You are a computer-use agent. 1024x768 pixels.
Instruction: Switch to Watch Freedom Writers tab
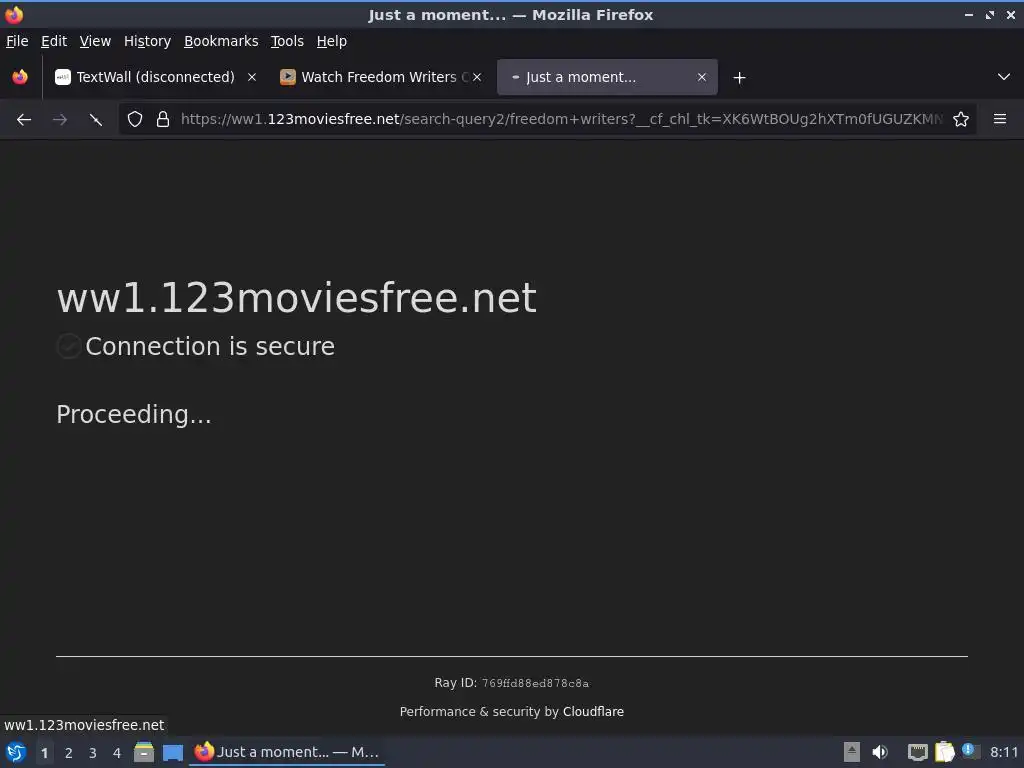(x=381, y=77)
